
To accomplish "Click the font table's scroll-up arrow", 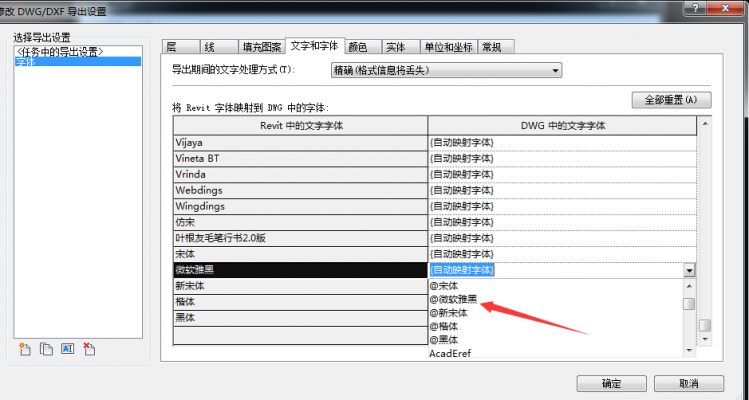I will [x=705, y=124].
